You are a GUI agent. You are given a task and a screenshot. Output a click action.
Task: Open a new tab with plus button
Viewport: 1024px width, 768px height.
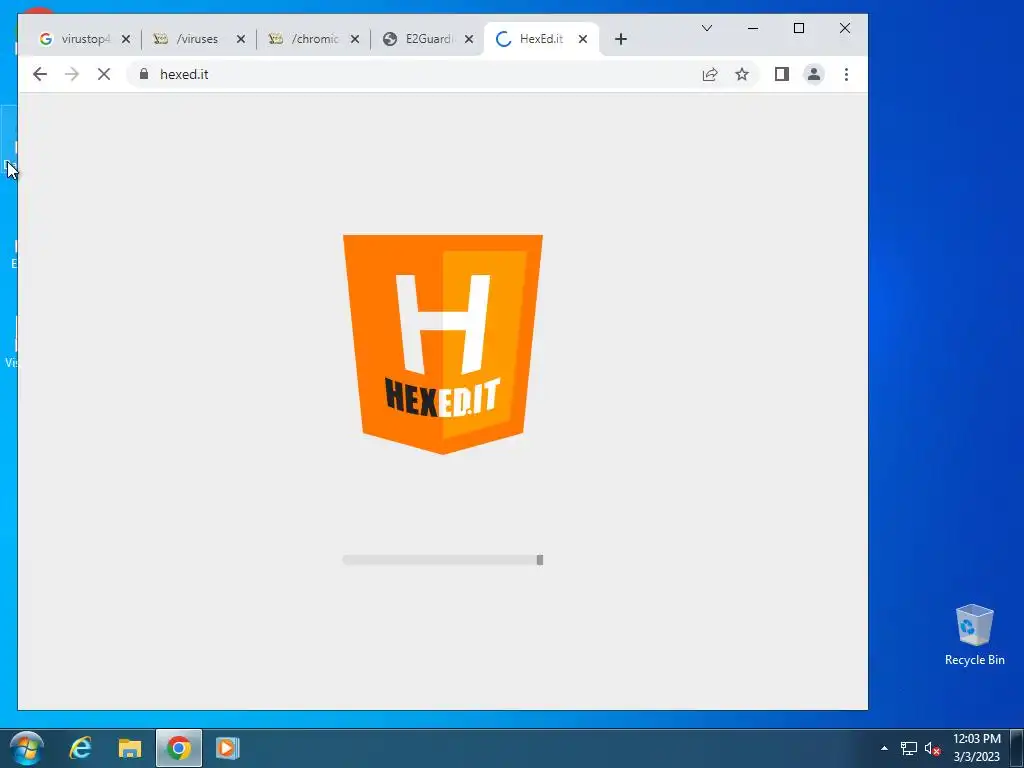[620, 39]
